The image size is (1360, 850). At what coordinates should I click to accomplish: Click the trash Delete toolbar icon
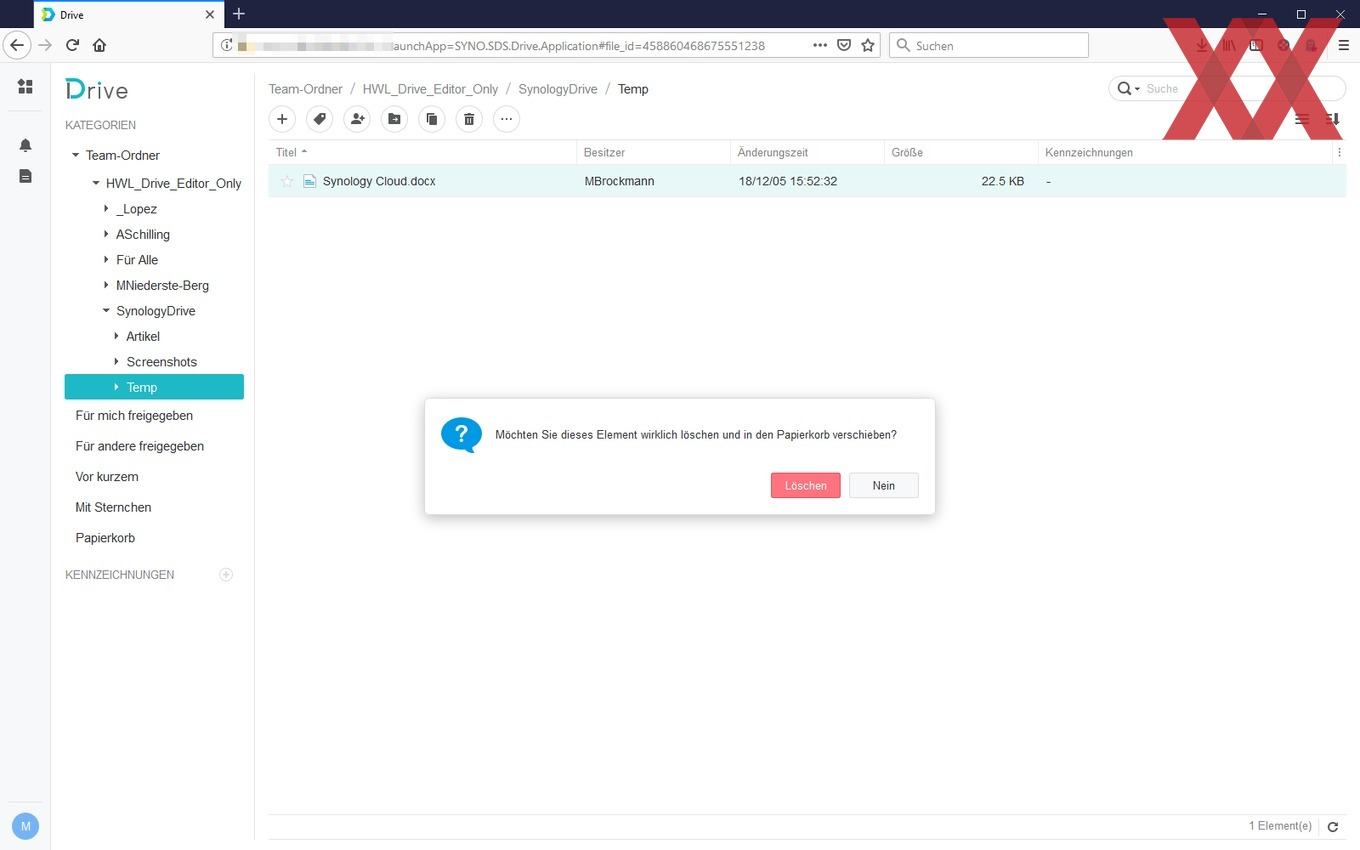point(469,119)
